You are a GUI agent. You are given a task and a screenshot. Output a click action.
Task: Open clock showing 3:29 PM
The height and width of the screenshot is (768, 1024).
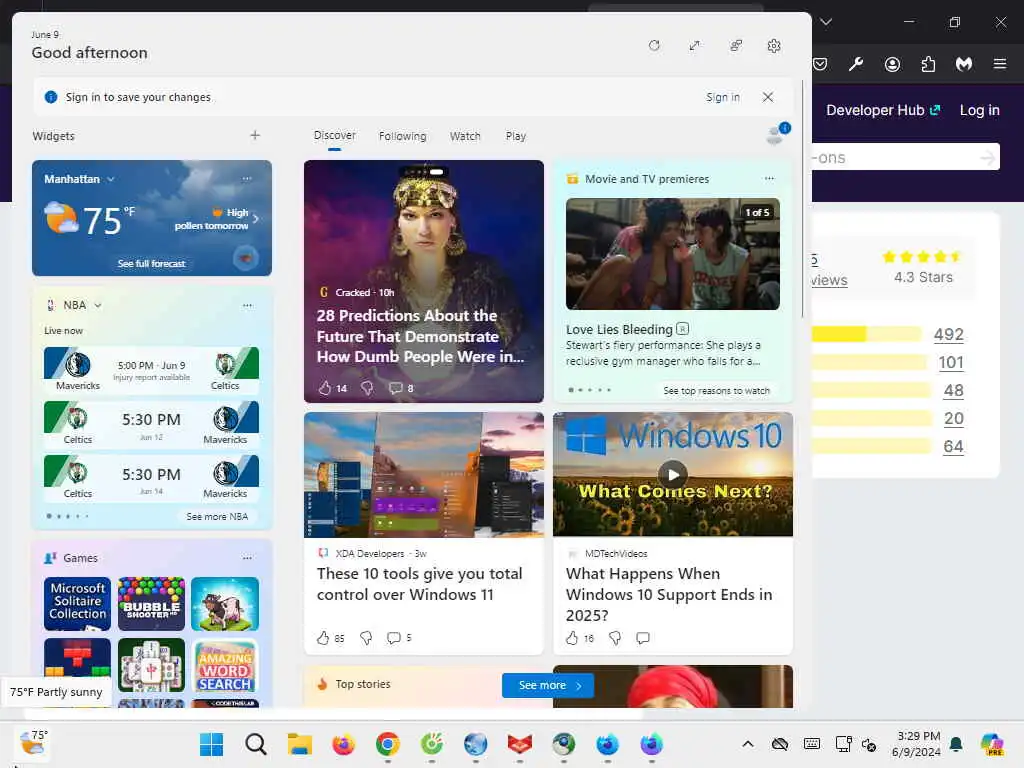pos(916,744)
